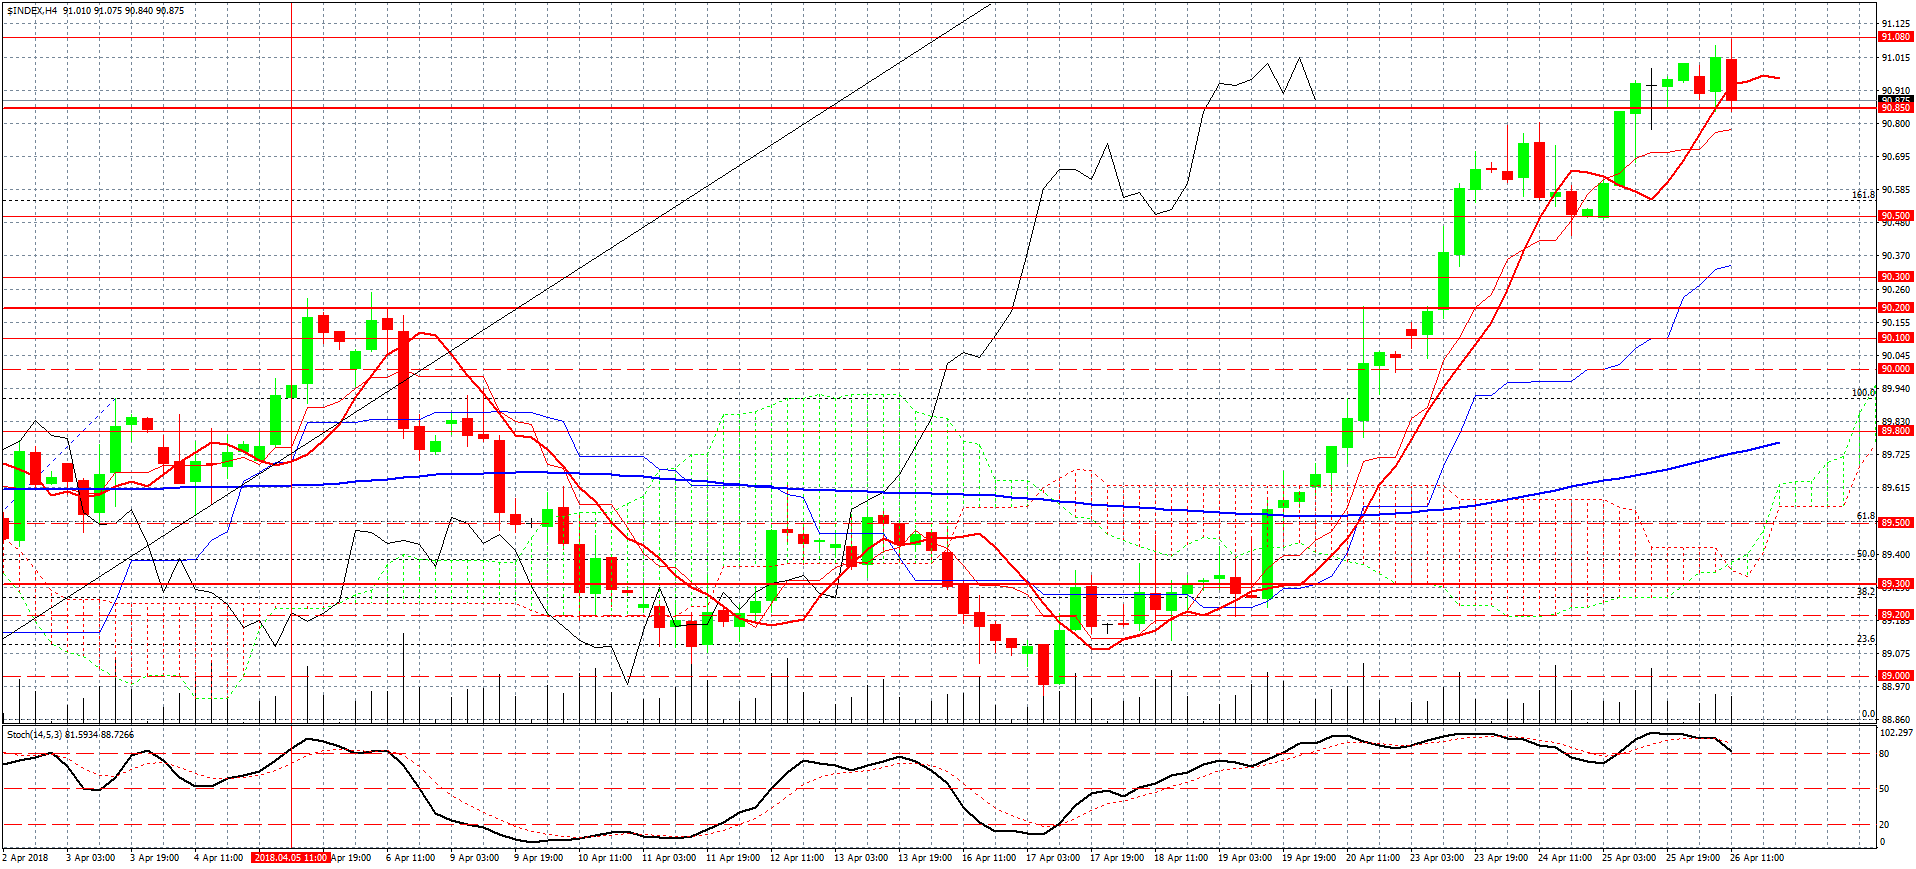Select the red 90.850 price level tag
Image resolution: width=1916 pixels, height=869 pixels.
1896,108
